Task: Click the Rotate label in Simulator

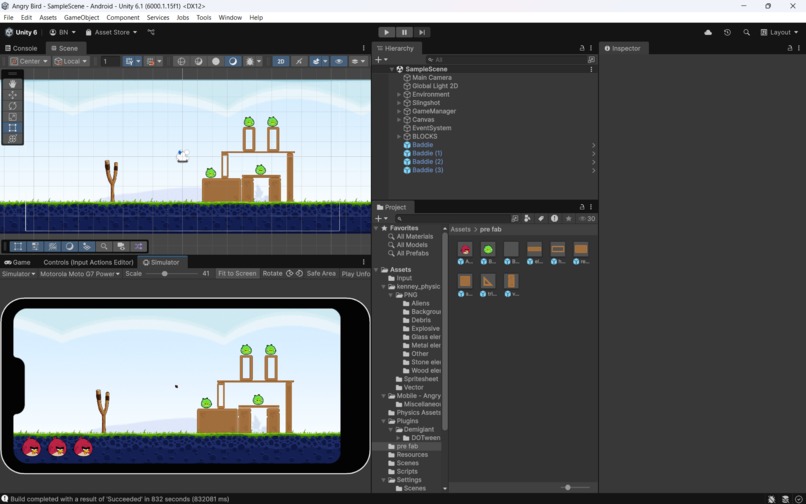Action: tap(272, 274)
